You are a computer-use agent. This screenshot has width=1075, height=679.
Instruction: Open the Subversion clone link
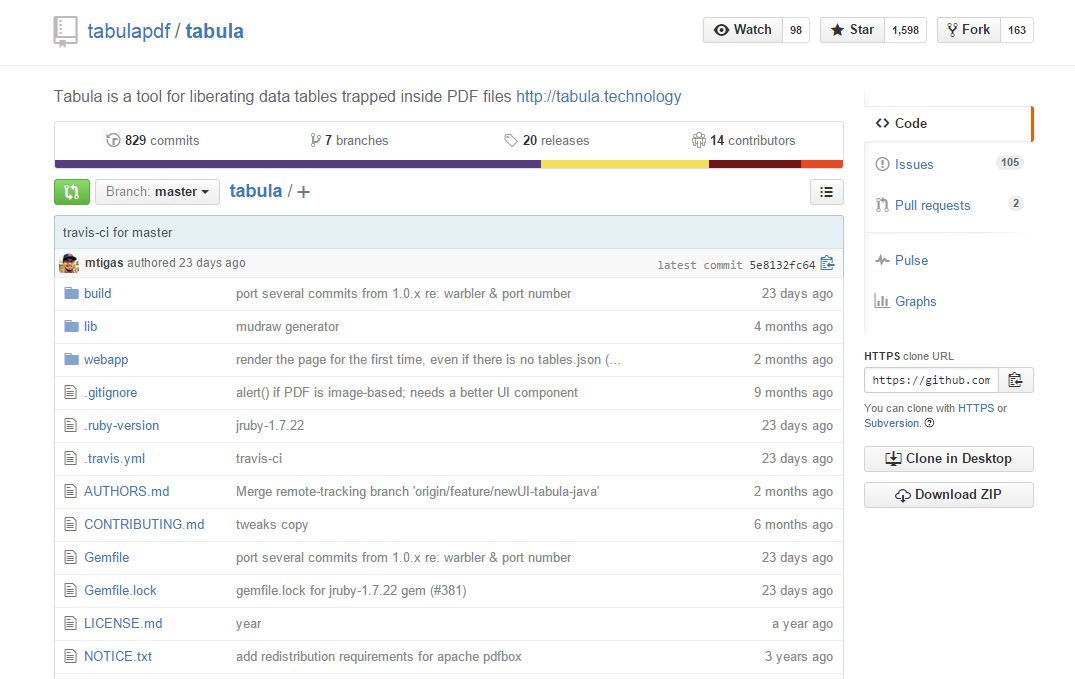pyautogui.click(x=891, y=423)
